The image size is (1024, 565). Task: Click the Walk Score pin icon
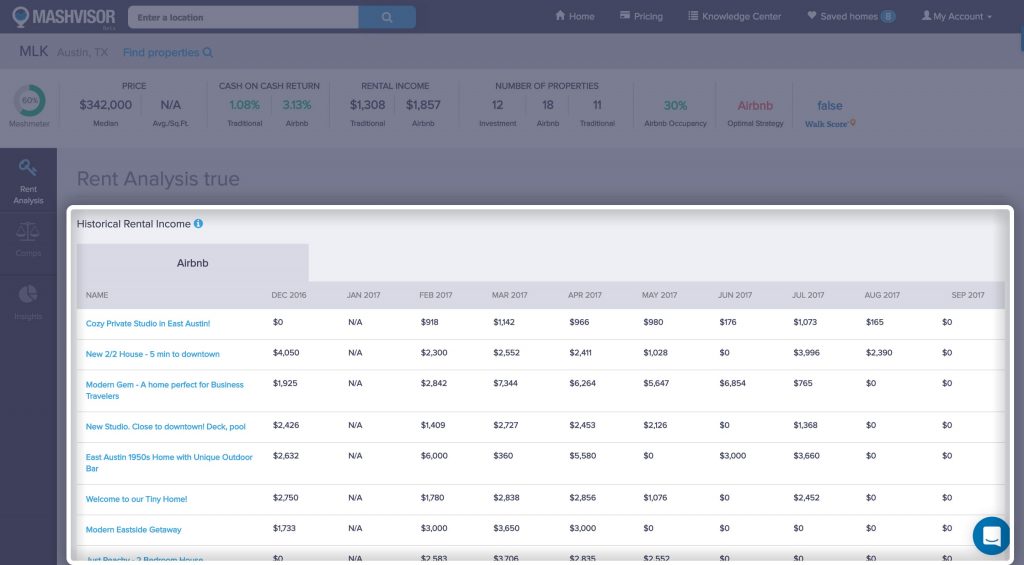tap(853, 124)
